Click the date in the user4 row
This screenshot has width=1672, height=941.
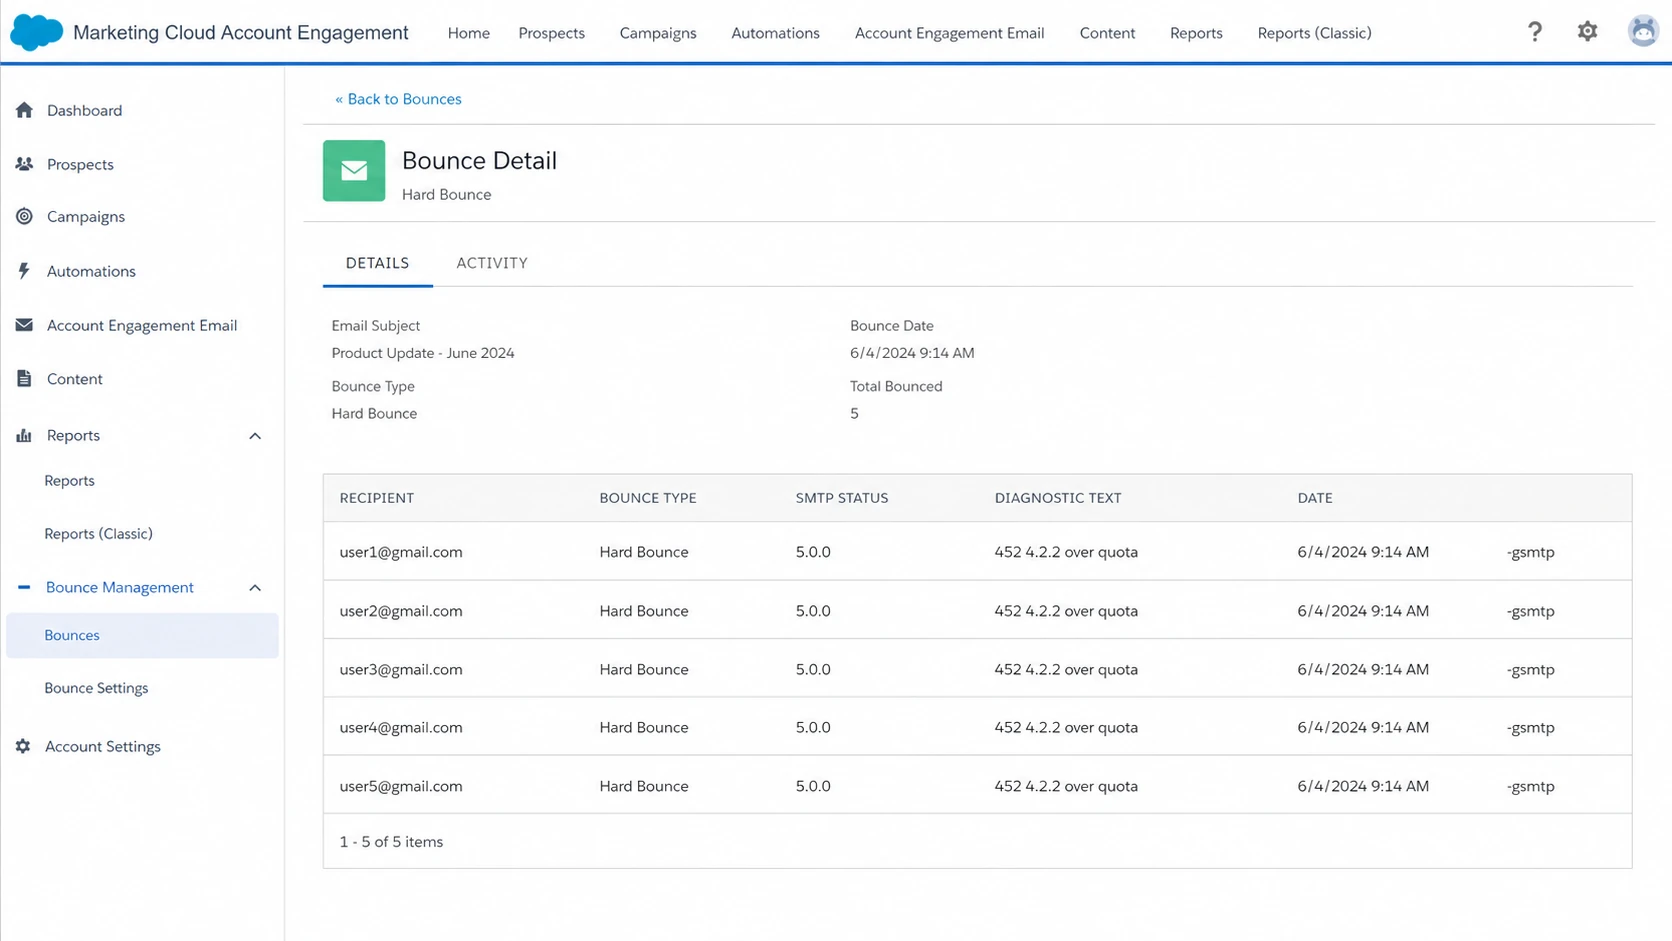tap(1363, 728)
